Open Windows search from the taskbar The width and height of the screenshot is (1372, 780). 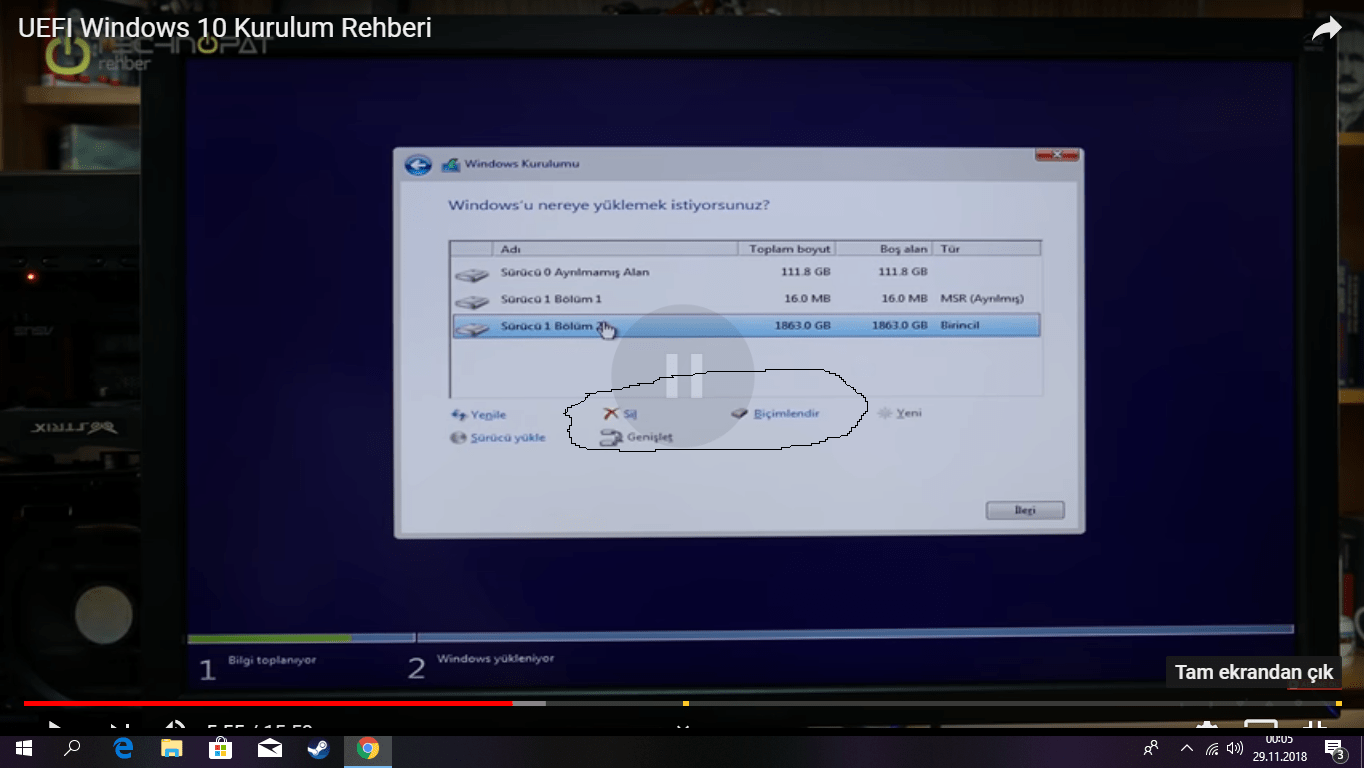(x=72, y=748)
